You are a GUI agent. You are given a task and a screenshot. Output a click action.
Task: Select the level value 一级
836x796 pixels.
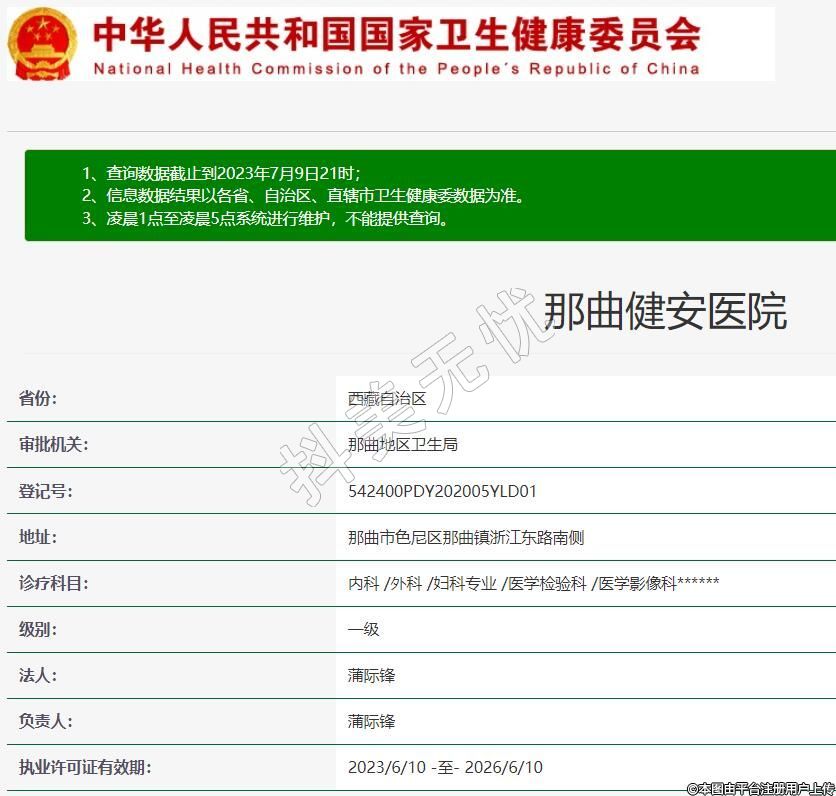click(x=364, y=629)
